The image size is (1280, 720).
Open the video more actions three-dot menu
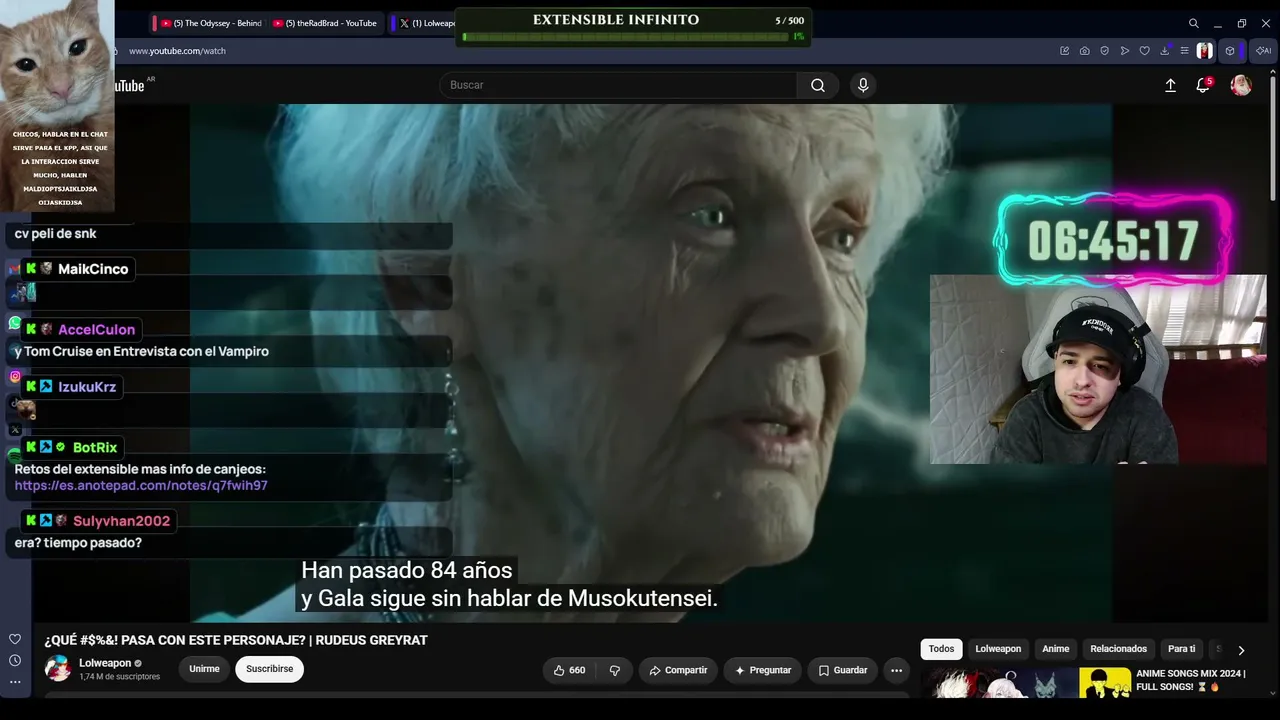[x=896, y=670]
